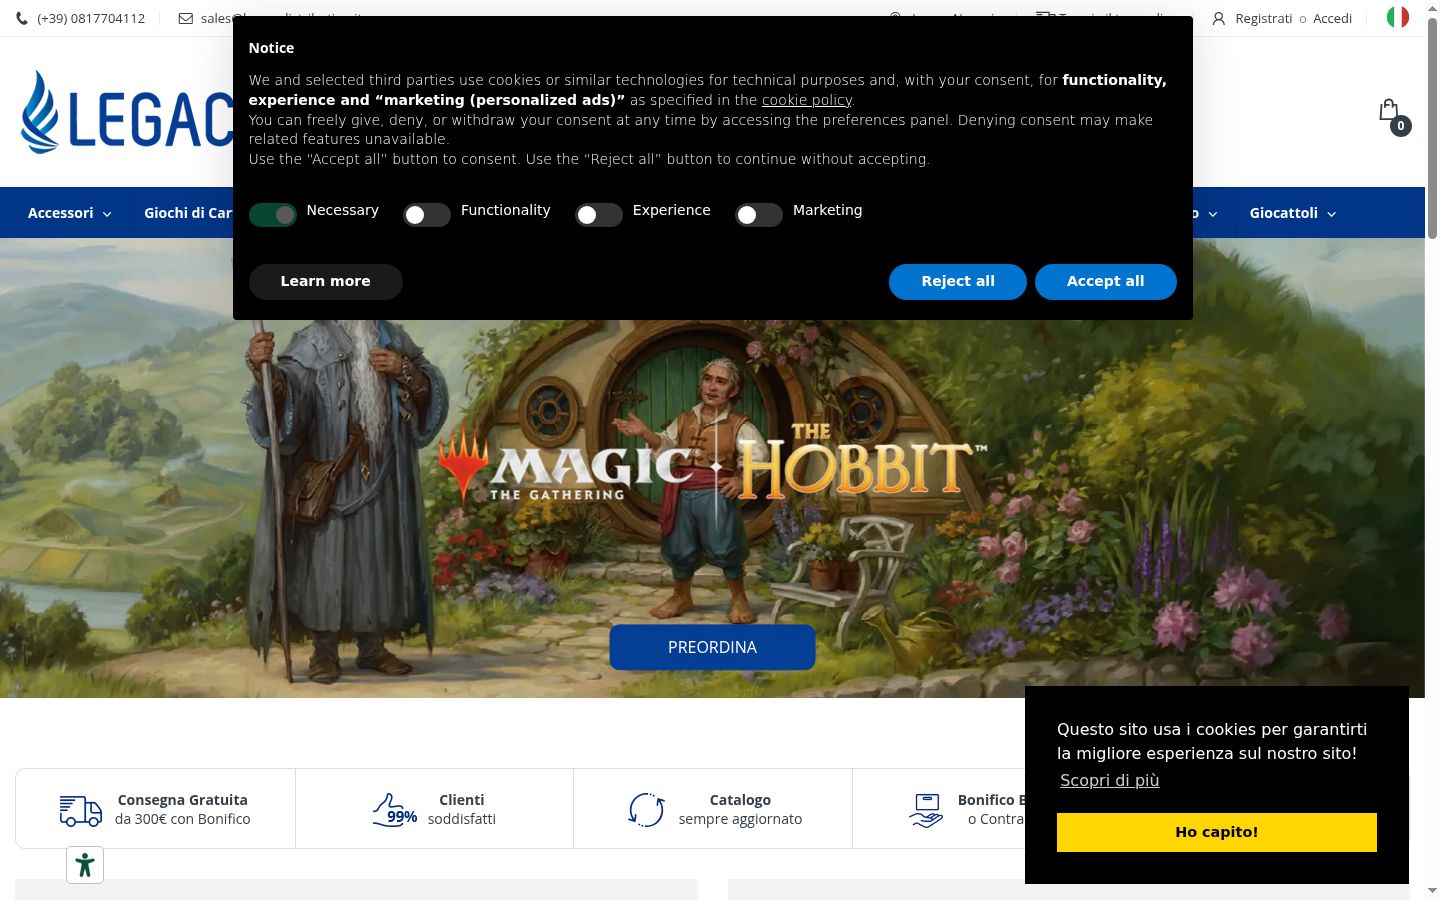Screen dimensions: 1440x900
Task: Turn on the Marketing cookies switch
Action: (x=759, y=215)
